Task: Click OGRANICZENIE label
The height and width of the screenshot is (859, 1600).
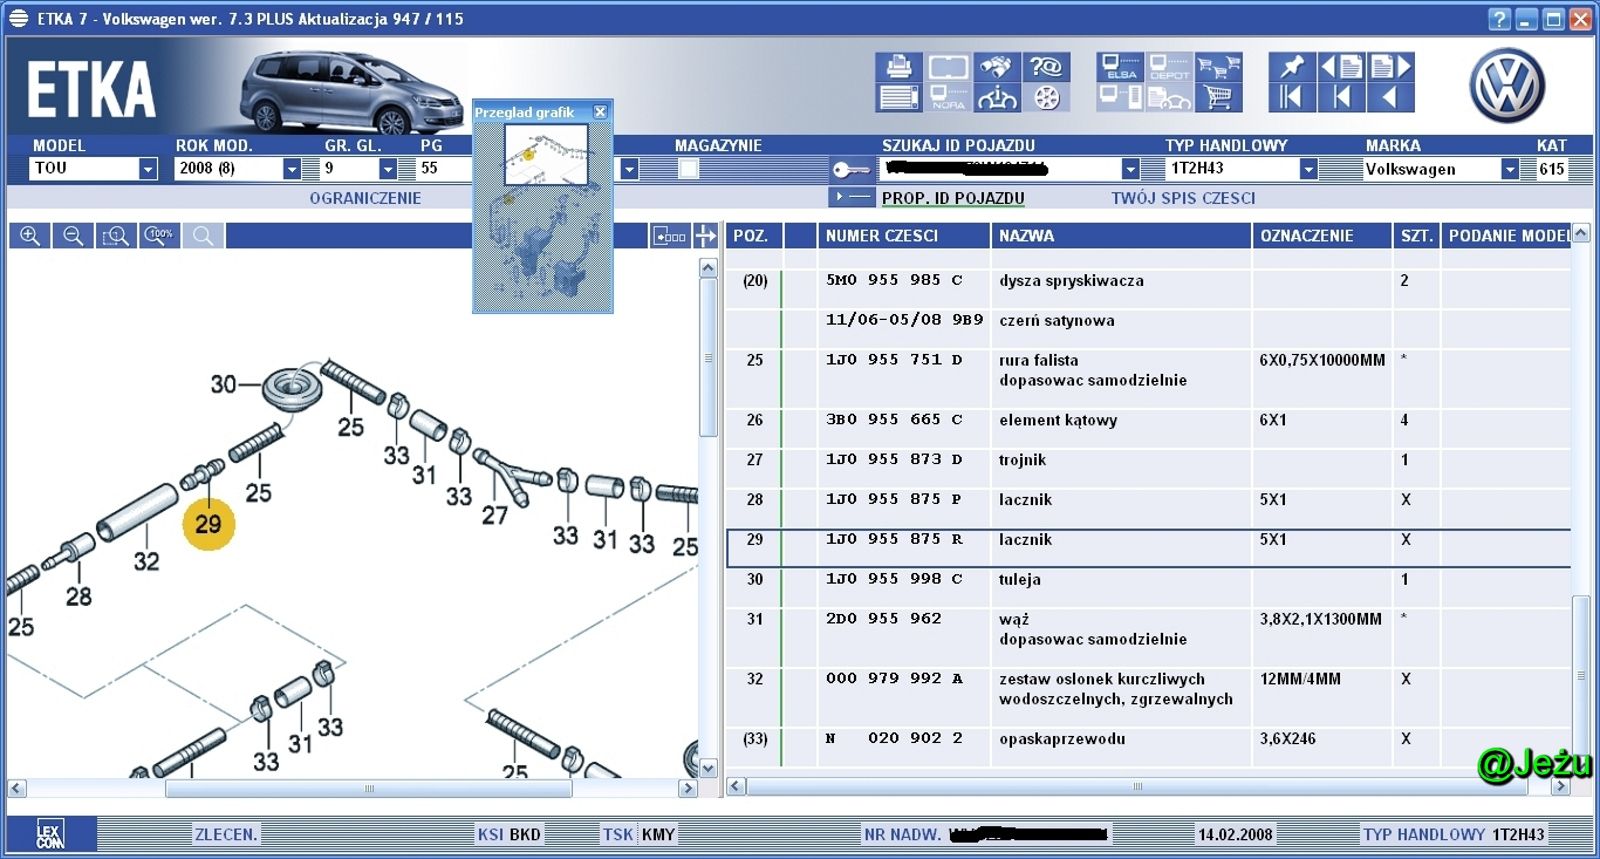Action: [365, 198]
